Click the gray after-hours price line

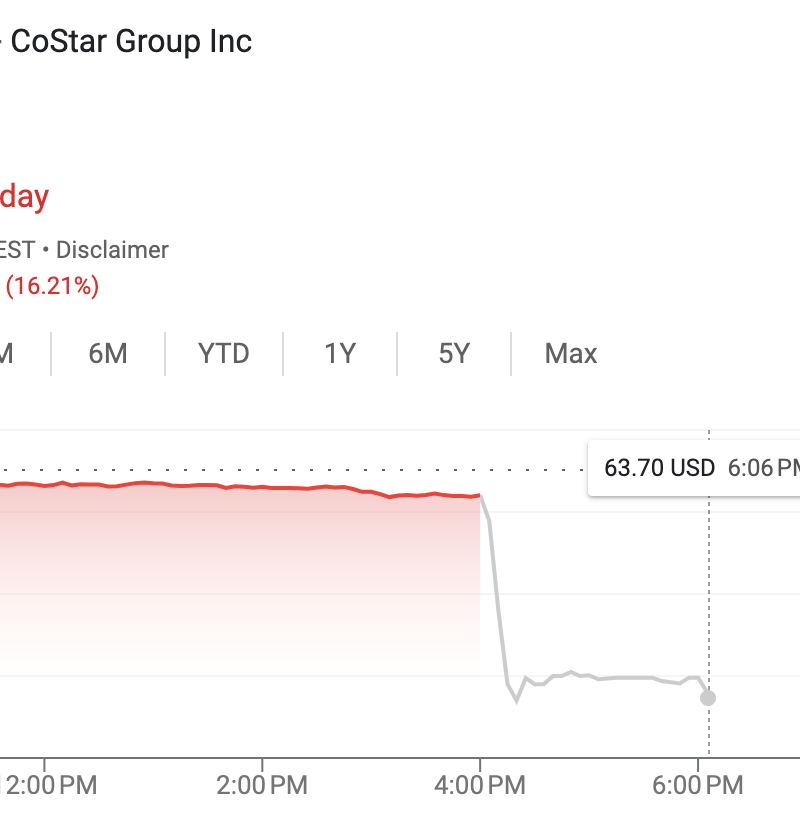point(620,678)
